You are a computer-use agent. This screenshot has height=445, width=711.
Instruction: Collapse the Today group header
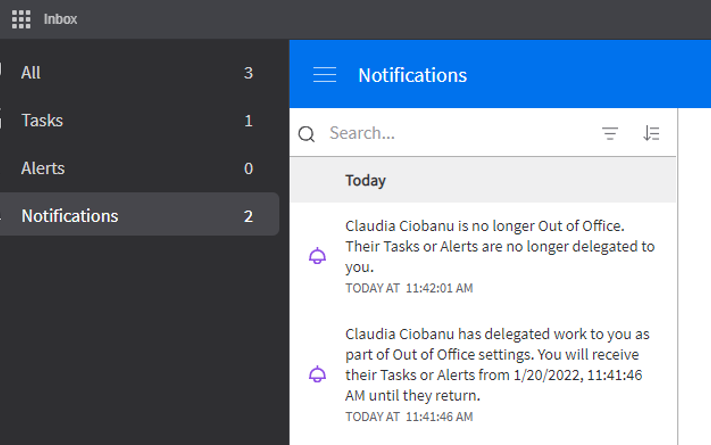[366, 181]
